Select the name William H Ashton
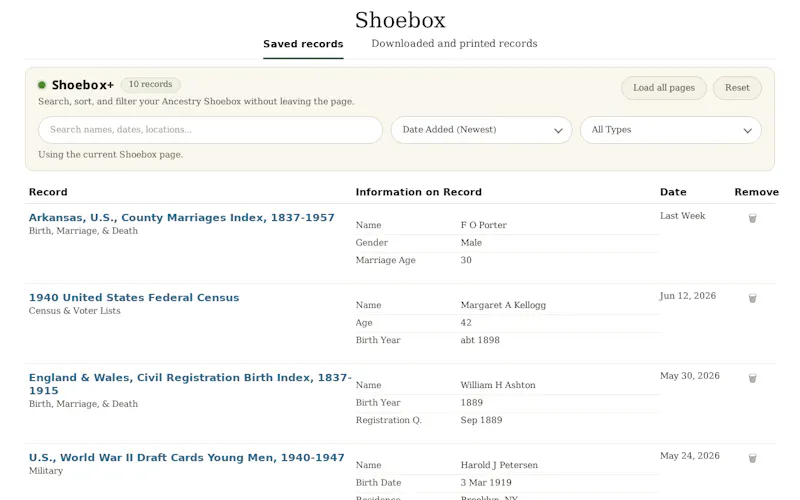 coord(498,385)
